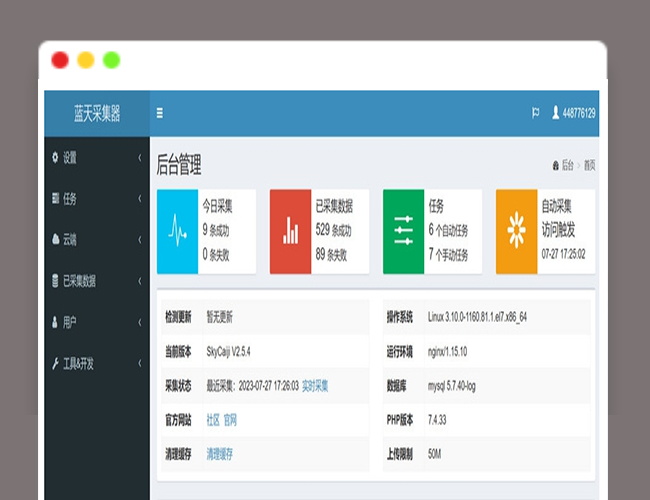Click 清理缓存 link to clear cache
This screenshot has width=650, height=500.
(x=220, y=453)
